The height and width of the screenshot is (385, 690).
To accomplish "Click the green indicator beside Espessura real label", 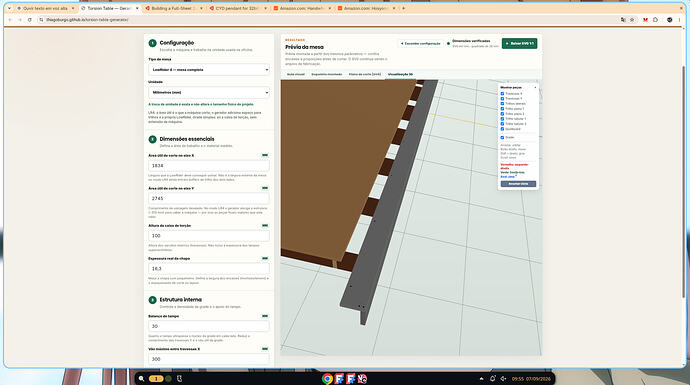I will 265,258.
